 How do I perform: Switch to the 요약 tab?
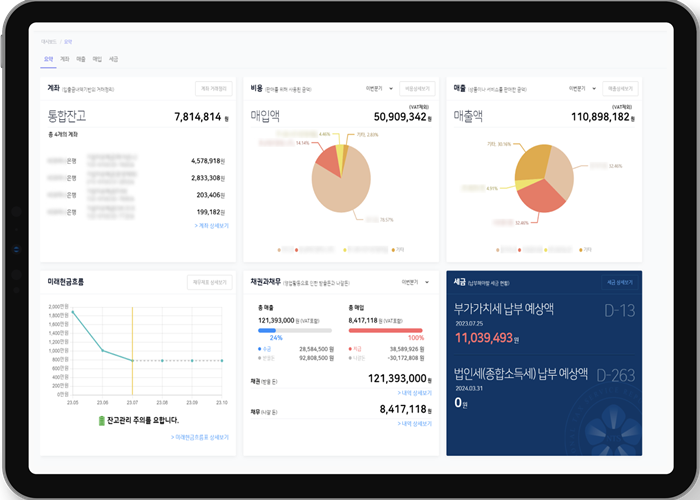48,59
